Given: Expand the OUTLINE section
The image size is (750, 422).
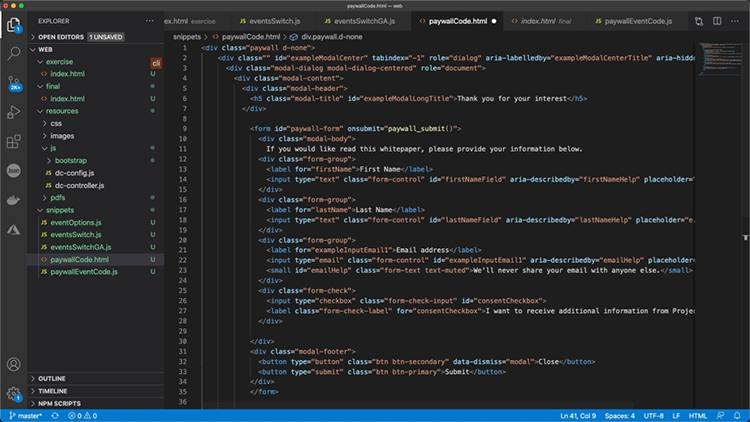Looking at the screenshot, I should point(52,378).
